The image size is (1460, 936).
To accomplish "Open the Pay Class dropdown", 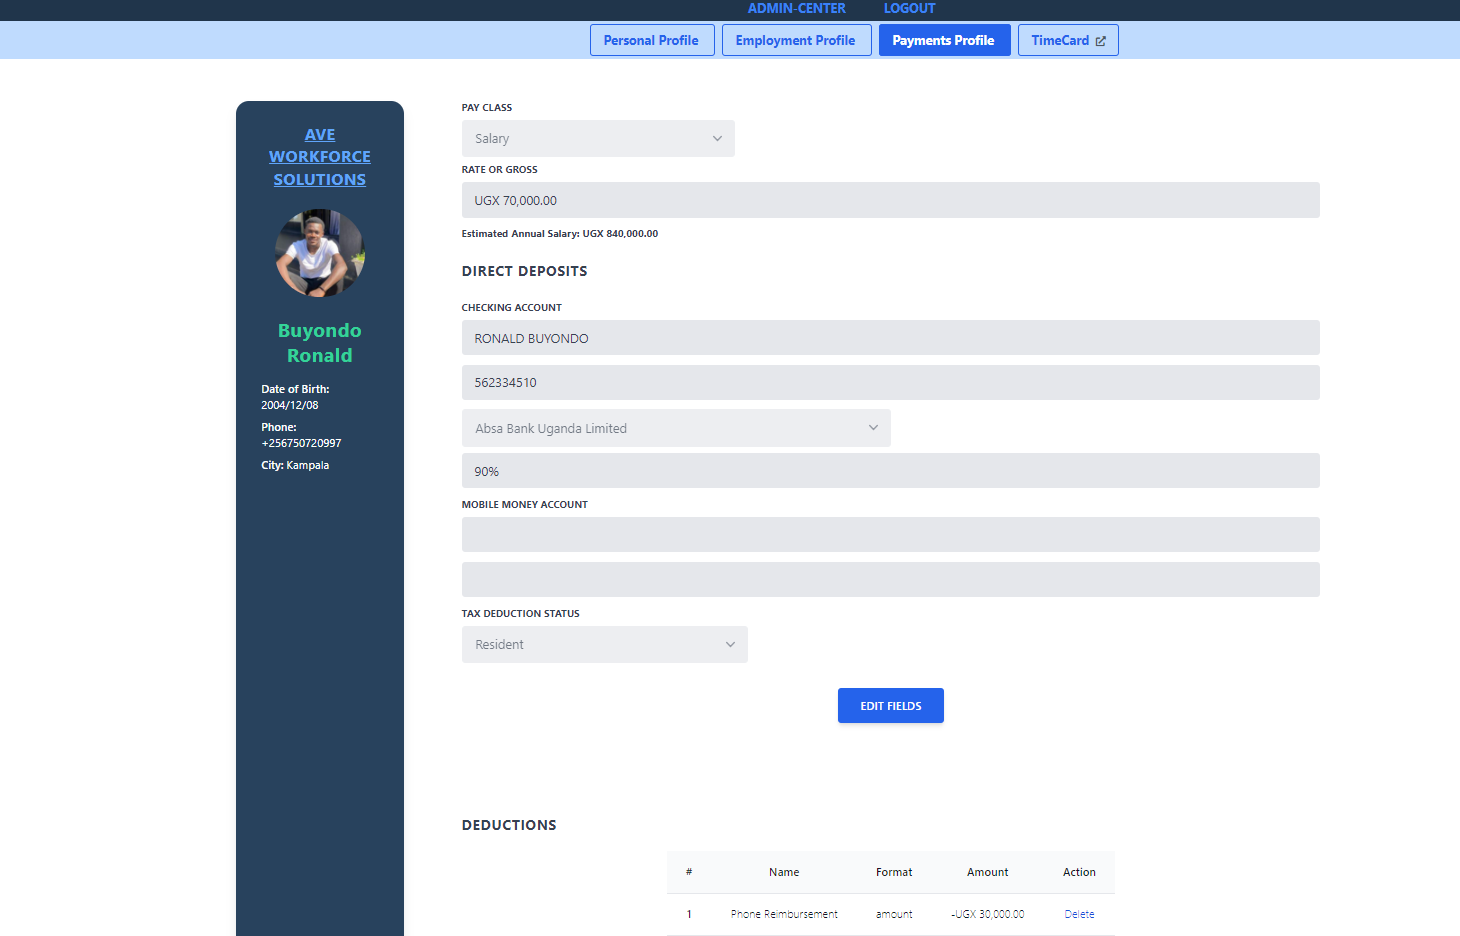I will (598, 139).
